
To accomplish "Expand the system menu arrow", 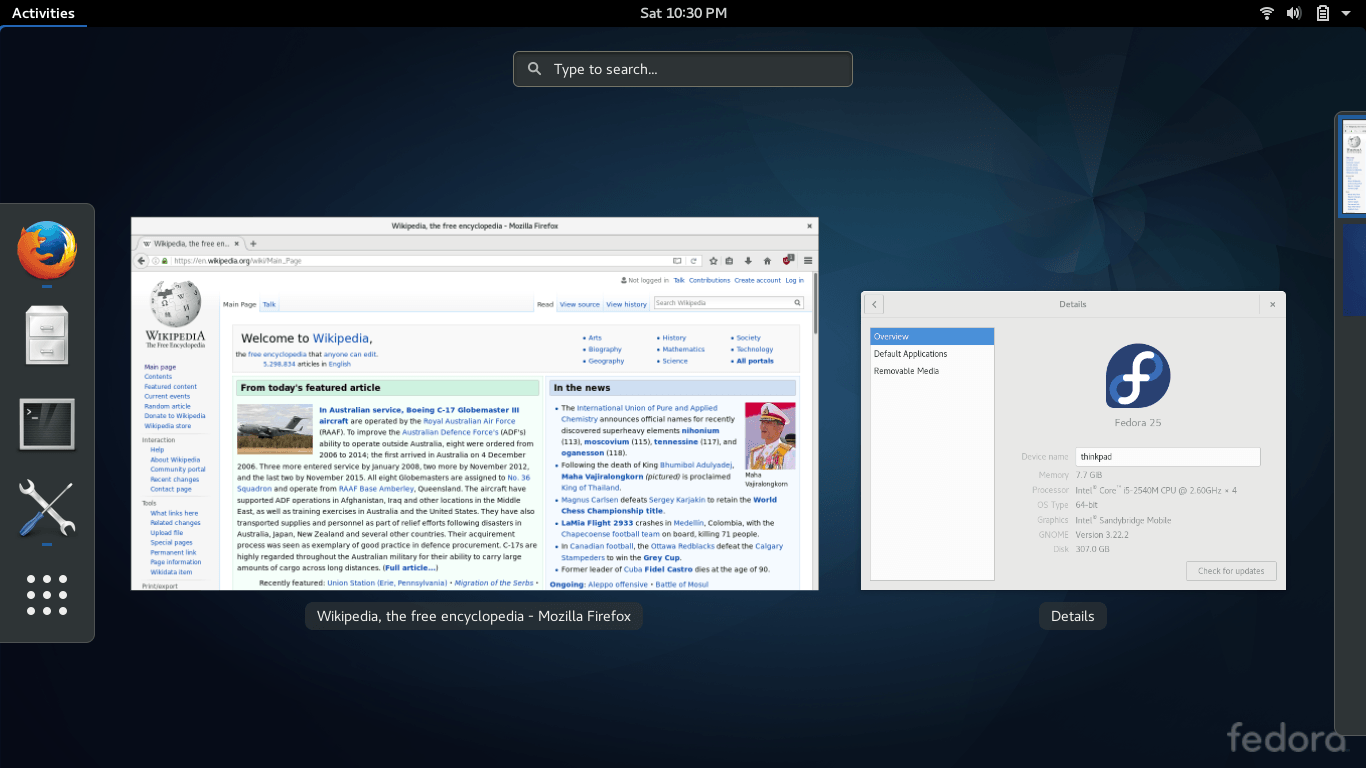I will click(x=1346, y=13).
